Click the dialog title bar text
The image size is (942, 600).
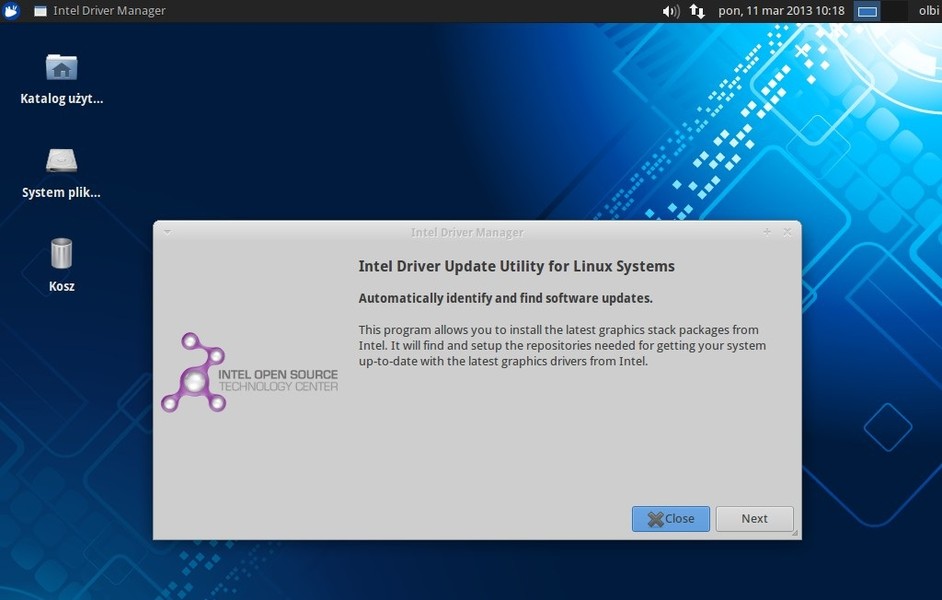467,232
